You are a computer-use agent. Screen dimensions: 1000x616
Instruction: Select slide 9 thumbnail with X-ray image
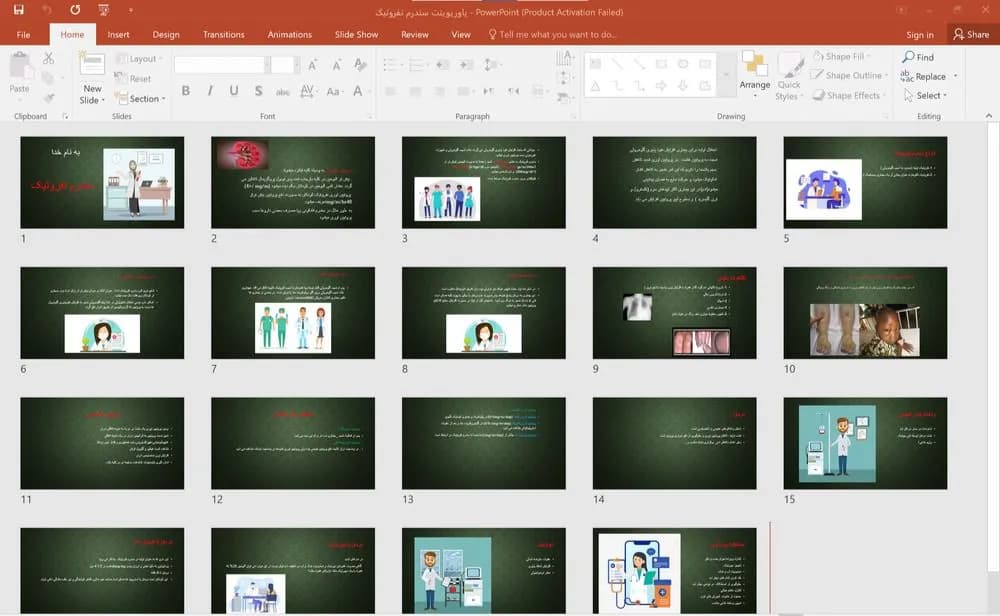tap(675, 312)
